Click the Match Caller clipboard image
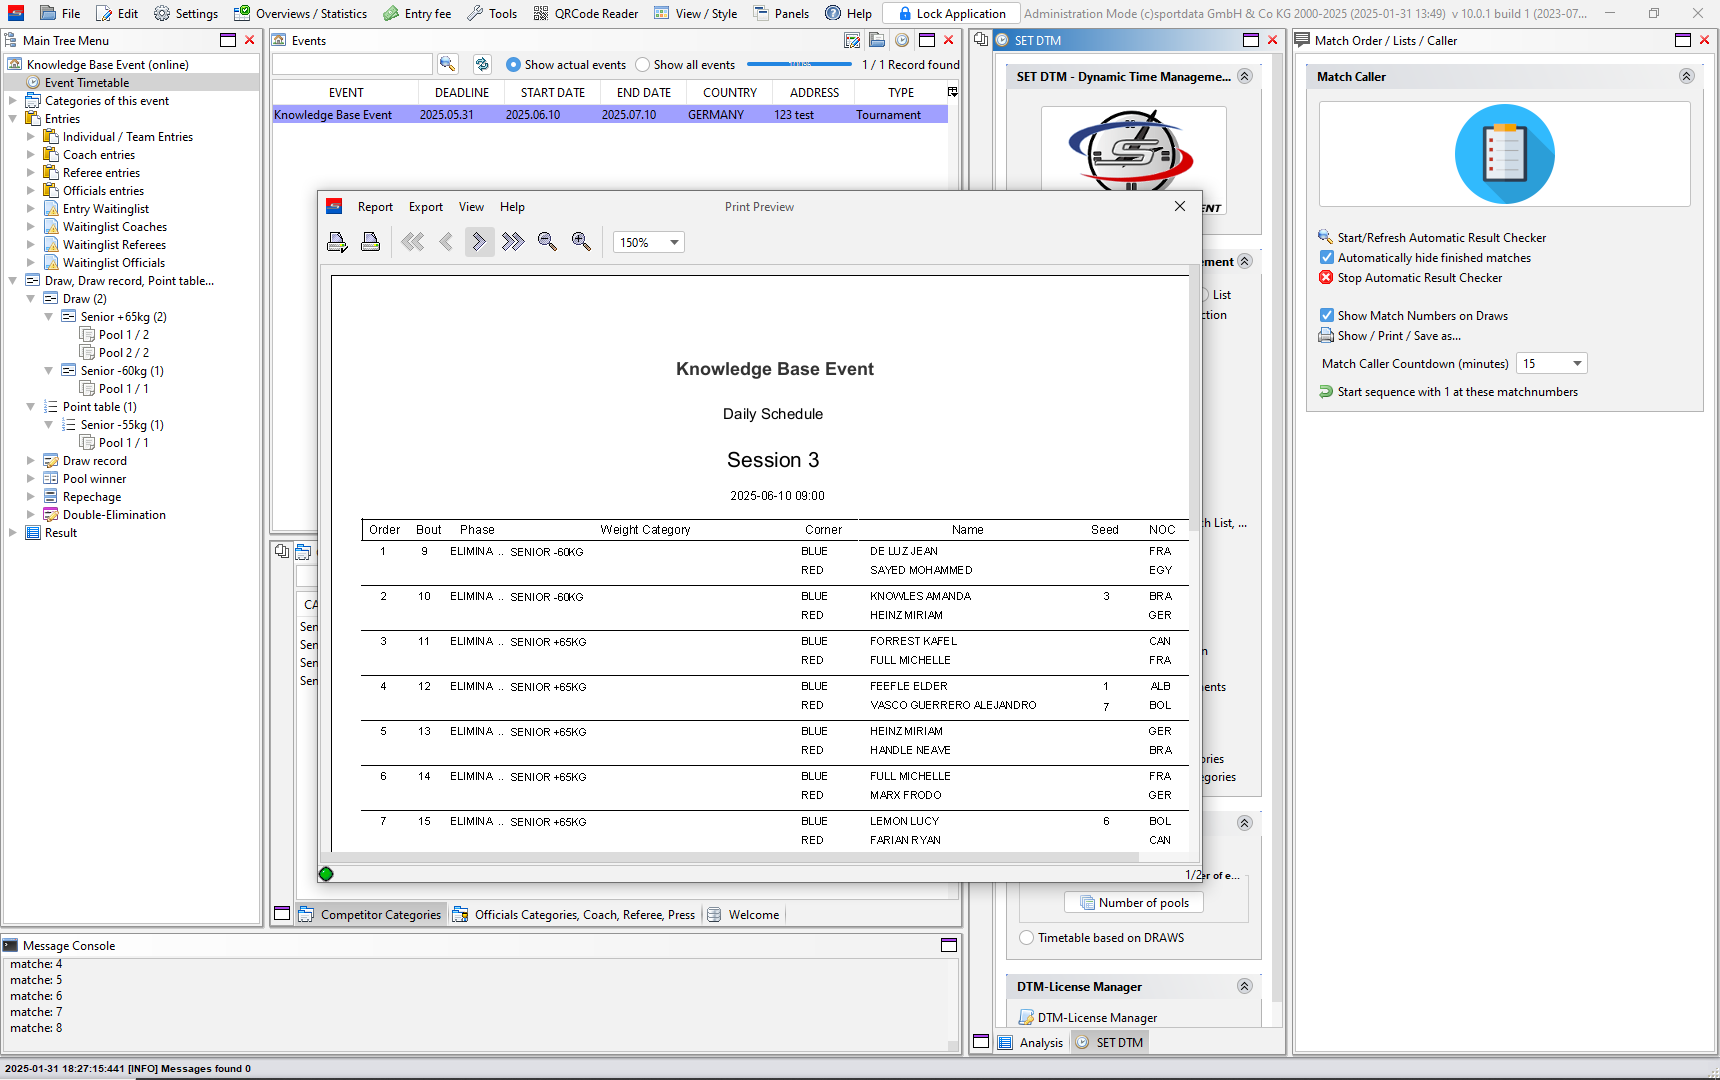Viewport: 1720px width, 1080px height. point(1504,154)
